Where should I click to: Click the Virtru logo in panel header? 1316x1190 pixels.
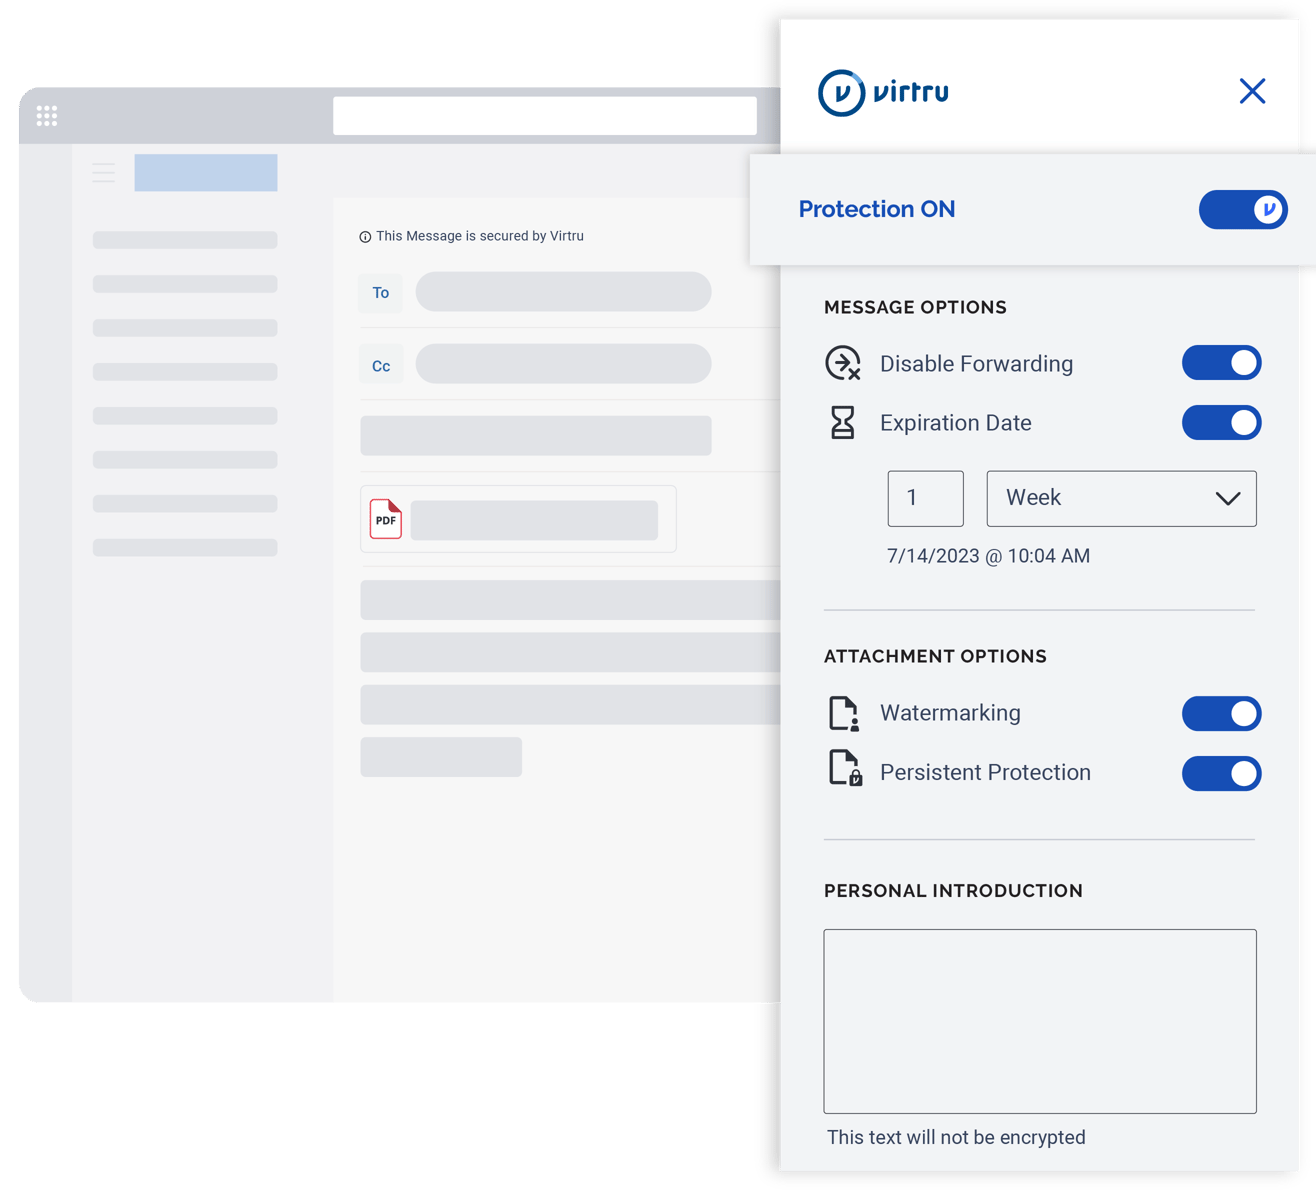[x=884, y=91]
